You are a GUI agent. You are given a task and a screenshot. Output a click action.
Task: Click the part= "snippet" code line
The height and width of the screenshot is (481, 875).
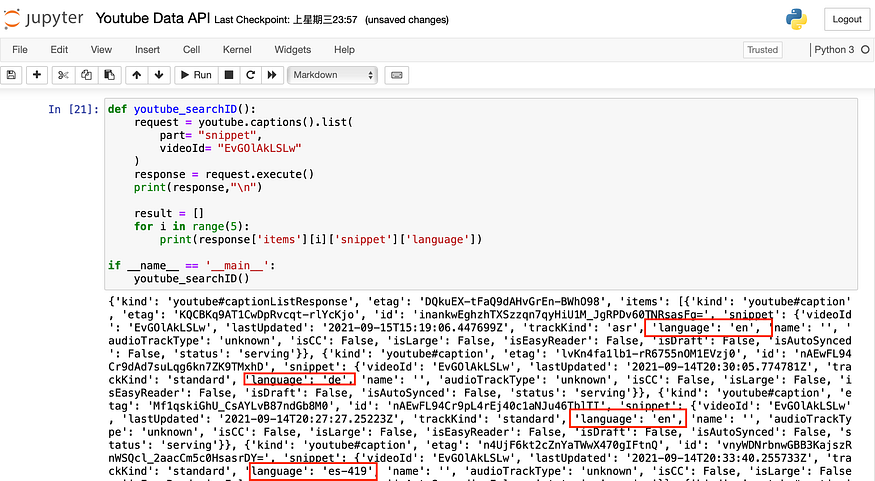click(211, 136)
